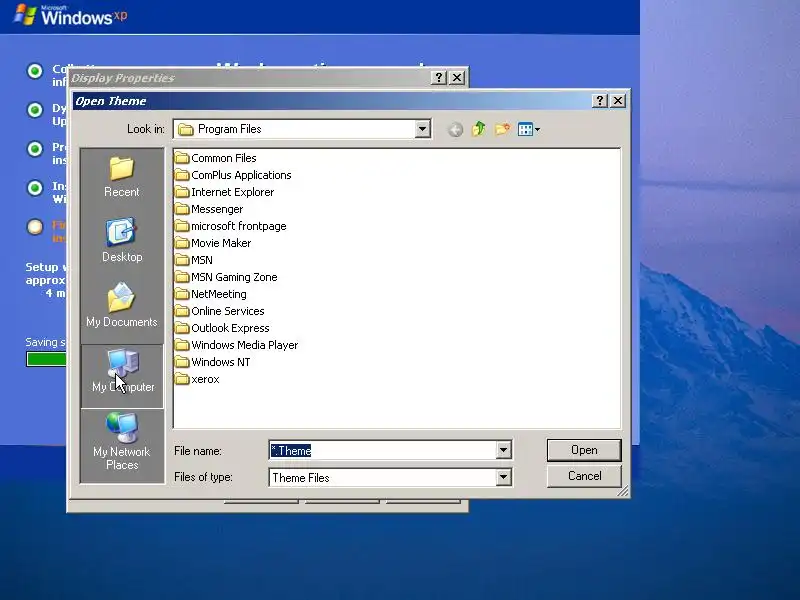The image size is (800, 600).
Task: Select the Messenger folder icon
Action: click(x=182, y=209)
